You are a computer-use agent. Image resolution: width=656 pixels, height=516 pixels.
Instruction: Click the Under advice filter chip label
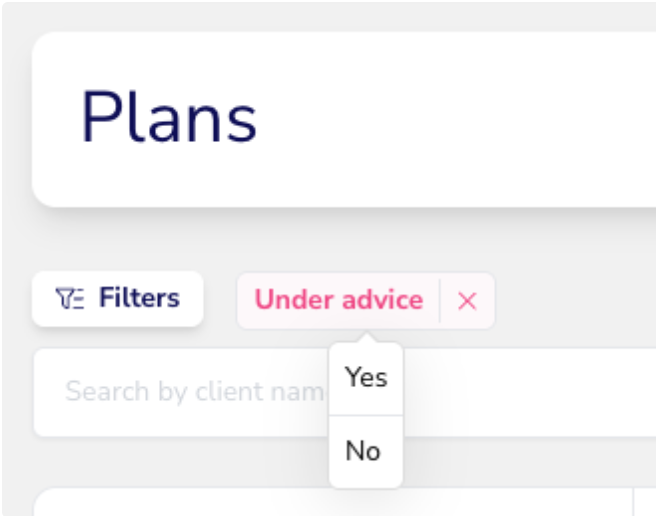pyautogui.click(x=339, y=300)
